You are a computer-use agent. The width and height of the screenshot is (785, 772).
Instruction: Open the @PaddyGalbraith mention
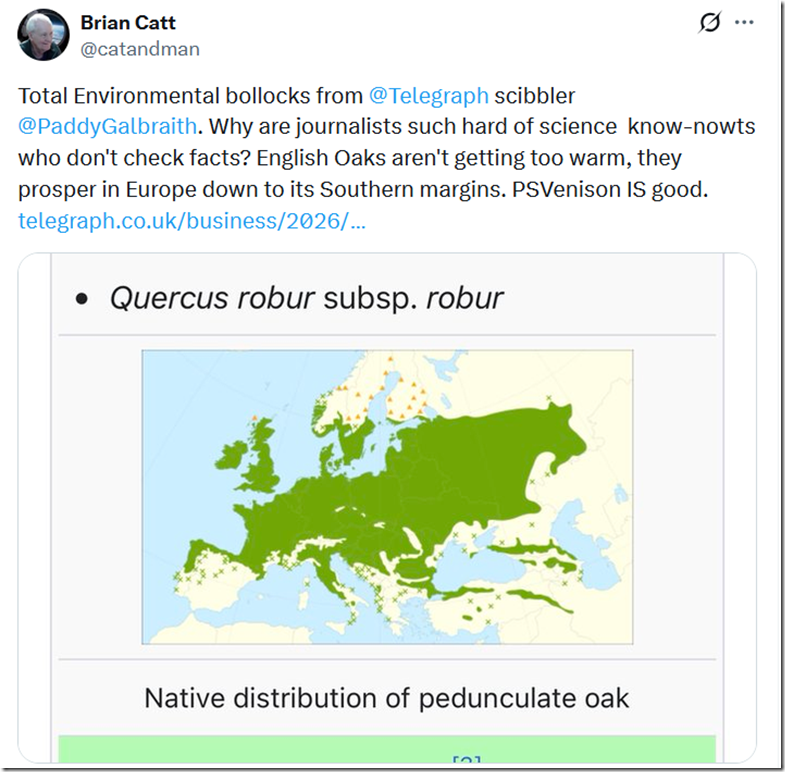(108, 127)
